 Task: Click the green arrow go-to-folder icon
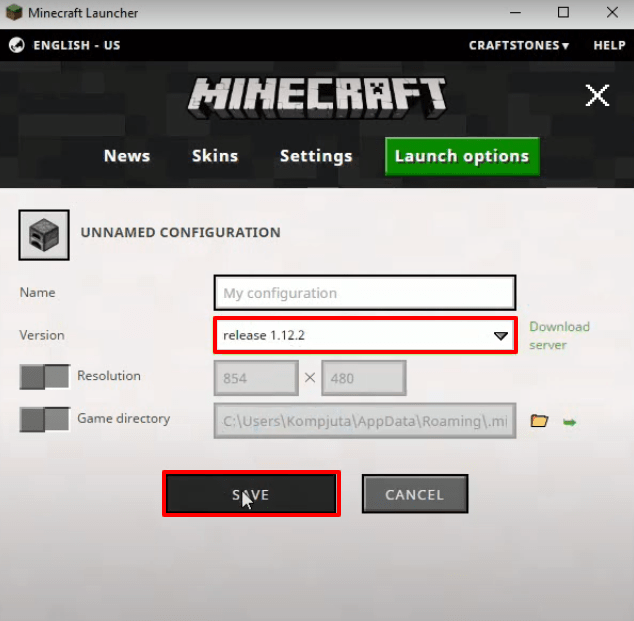(569, 422)
